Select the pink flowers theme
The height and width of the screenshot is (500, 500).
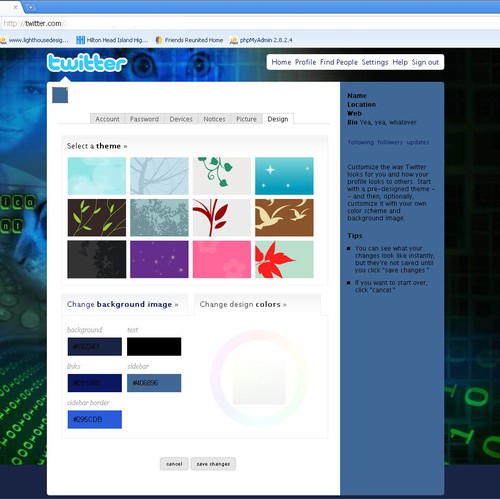pos(222,259)
